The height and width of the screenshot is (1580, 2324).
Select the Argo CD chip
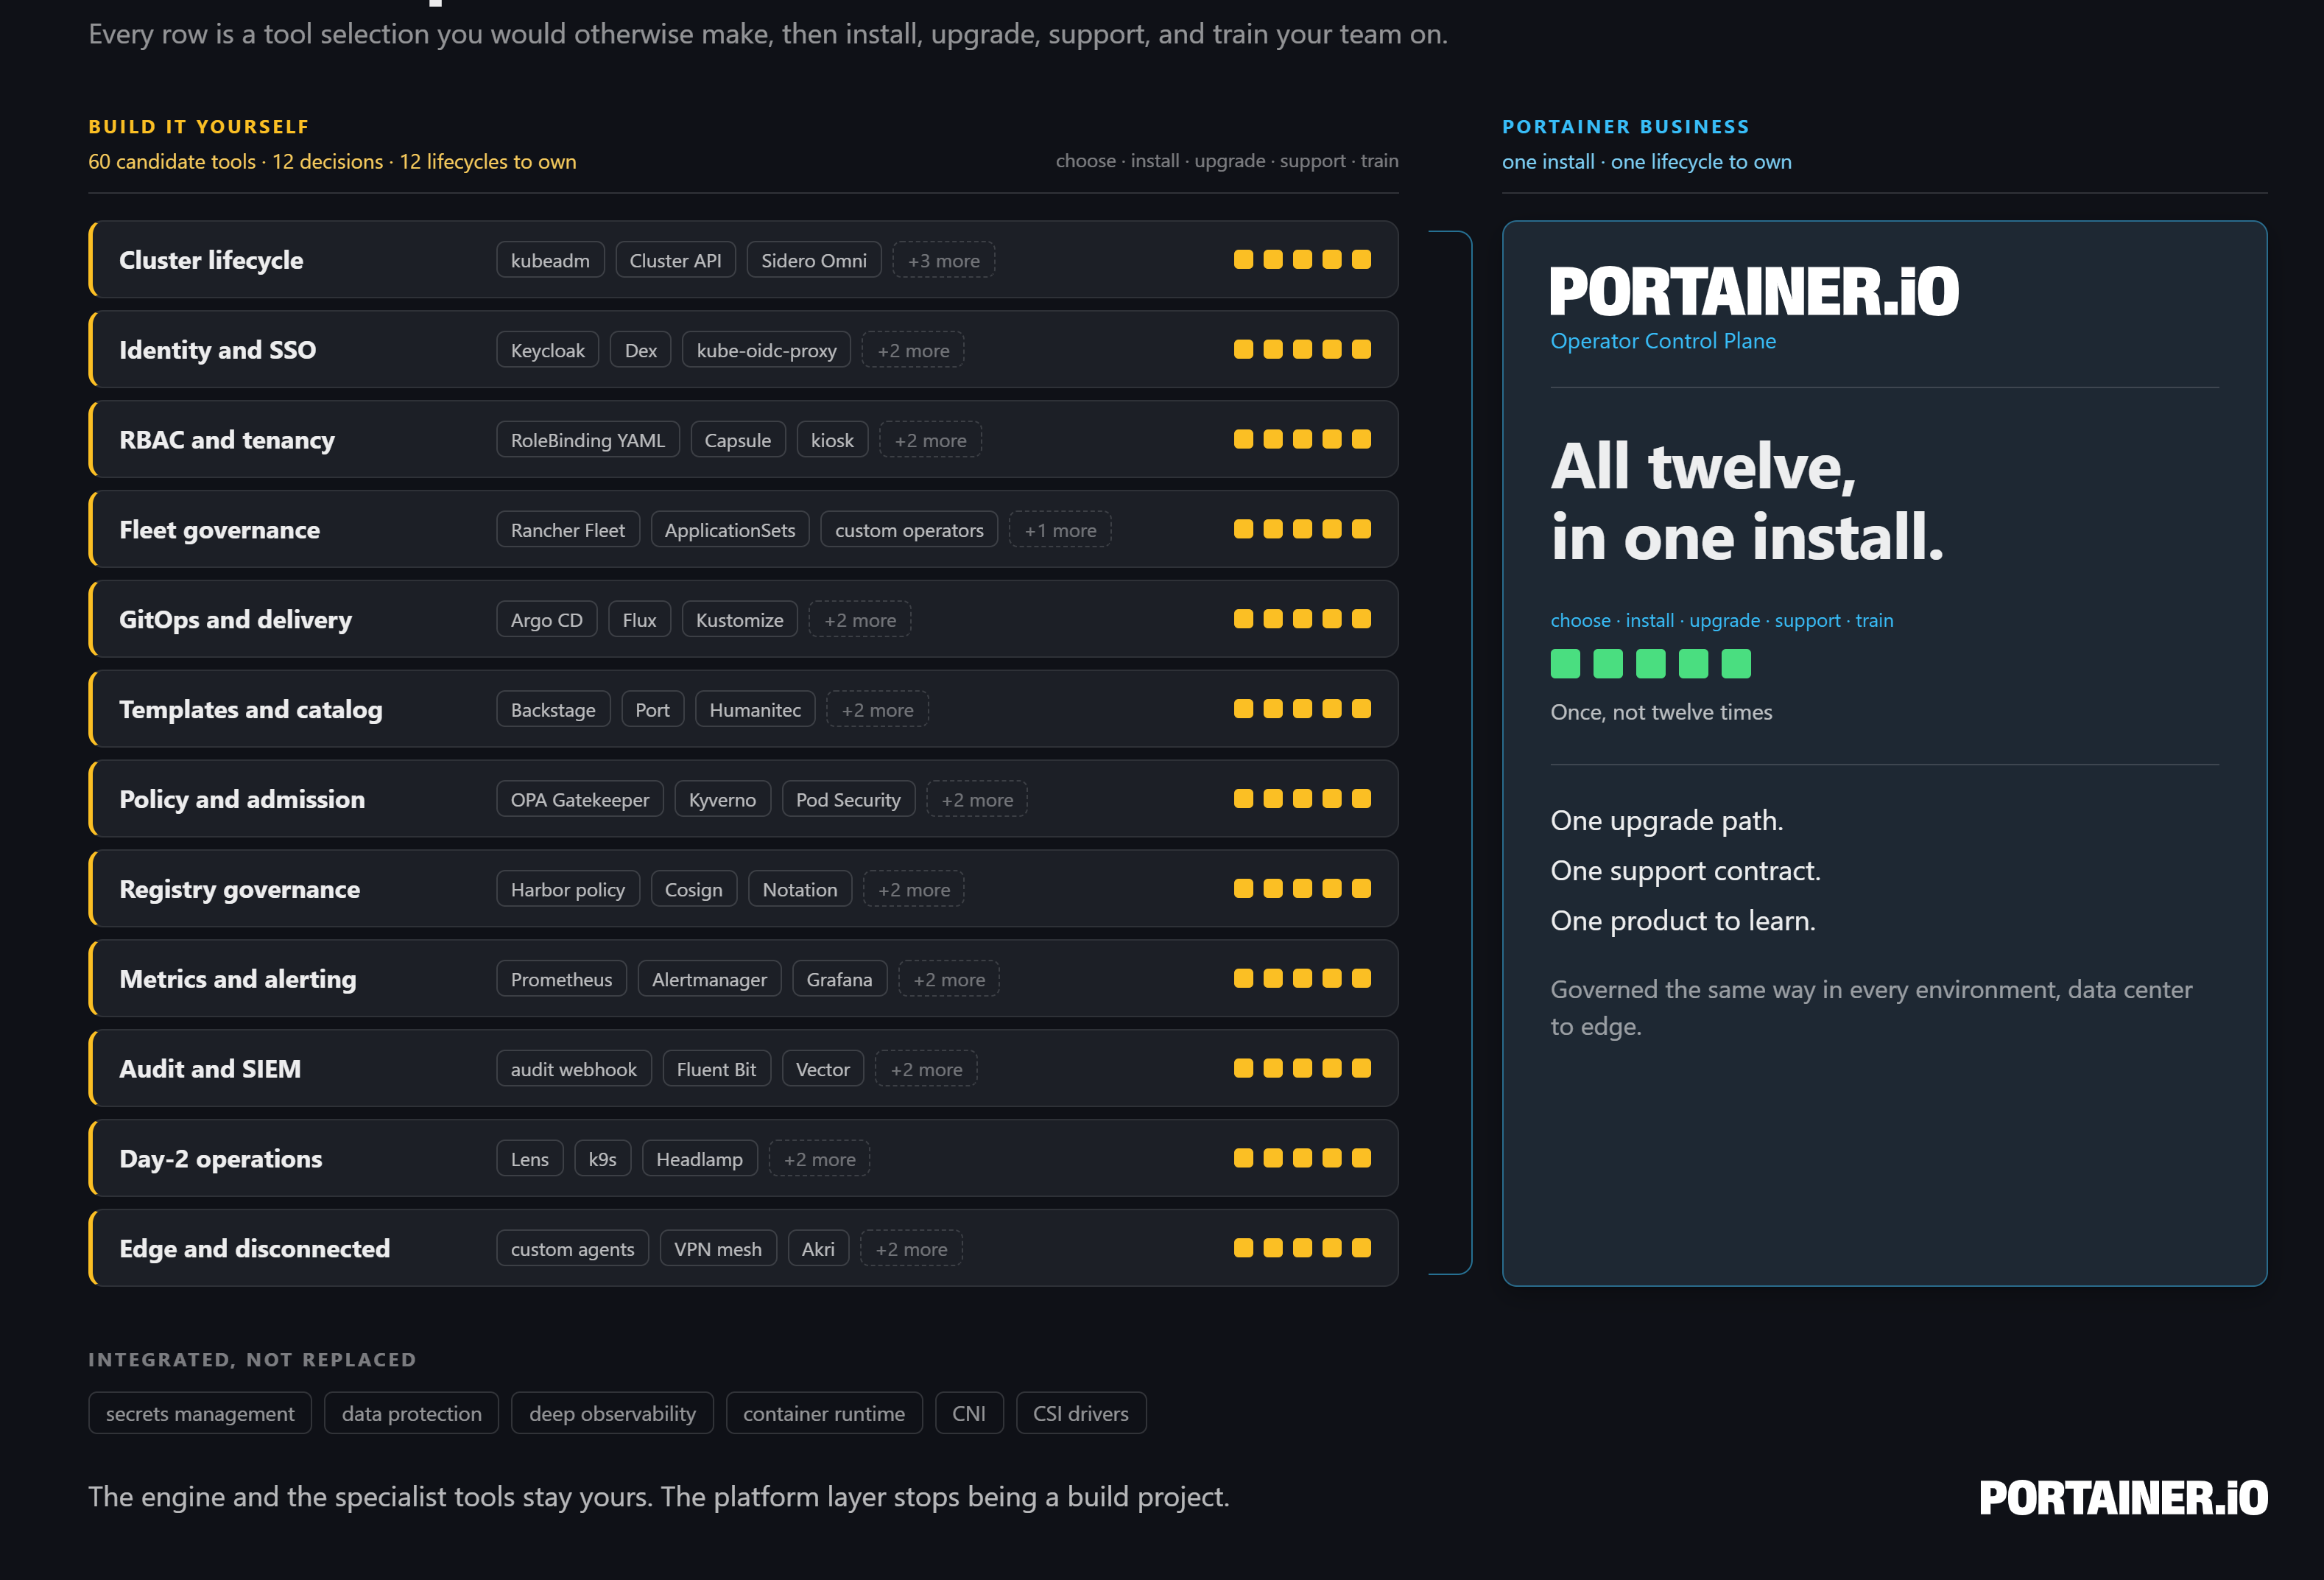546,620
